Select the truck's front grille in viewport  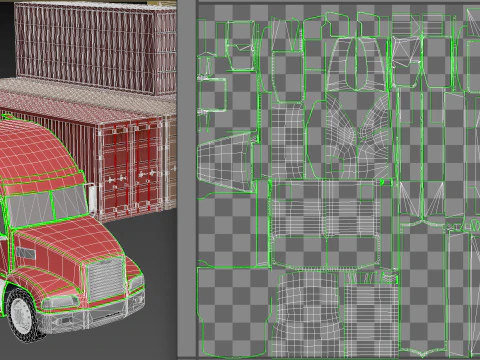click(x=106, y=279)
